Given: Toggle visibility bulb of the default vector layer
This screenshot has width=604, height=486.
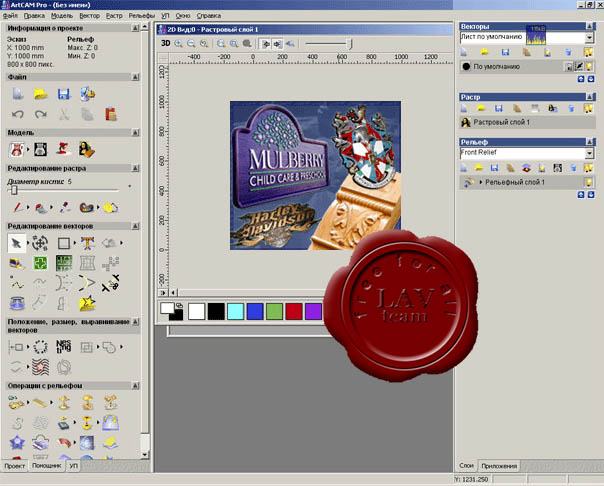Looking at the screenshot, I should coord(589,67).
